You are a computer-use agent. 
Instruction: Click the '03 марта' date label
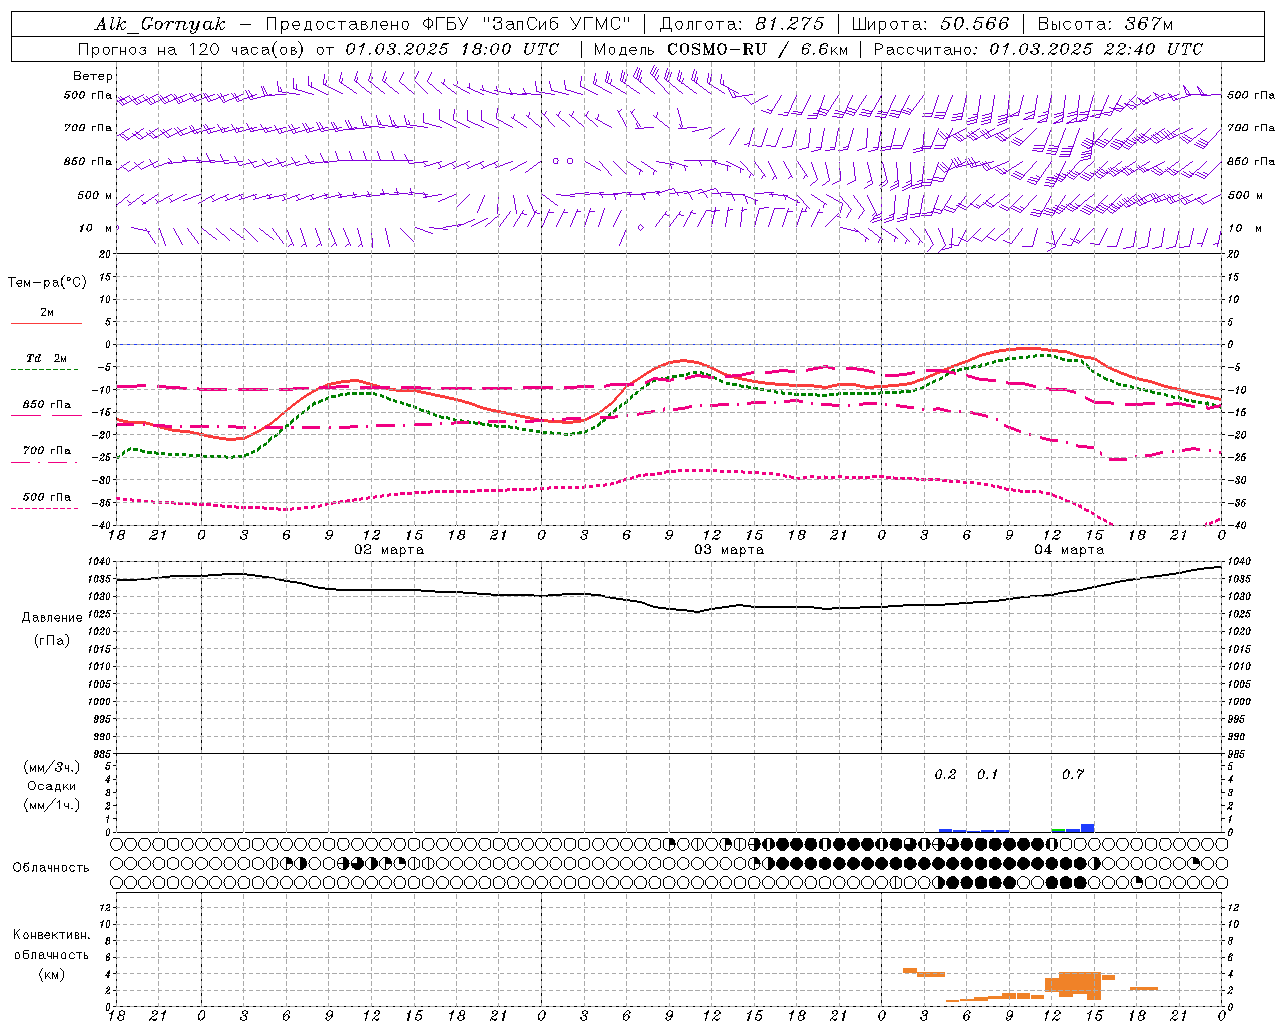729,550
